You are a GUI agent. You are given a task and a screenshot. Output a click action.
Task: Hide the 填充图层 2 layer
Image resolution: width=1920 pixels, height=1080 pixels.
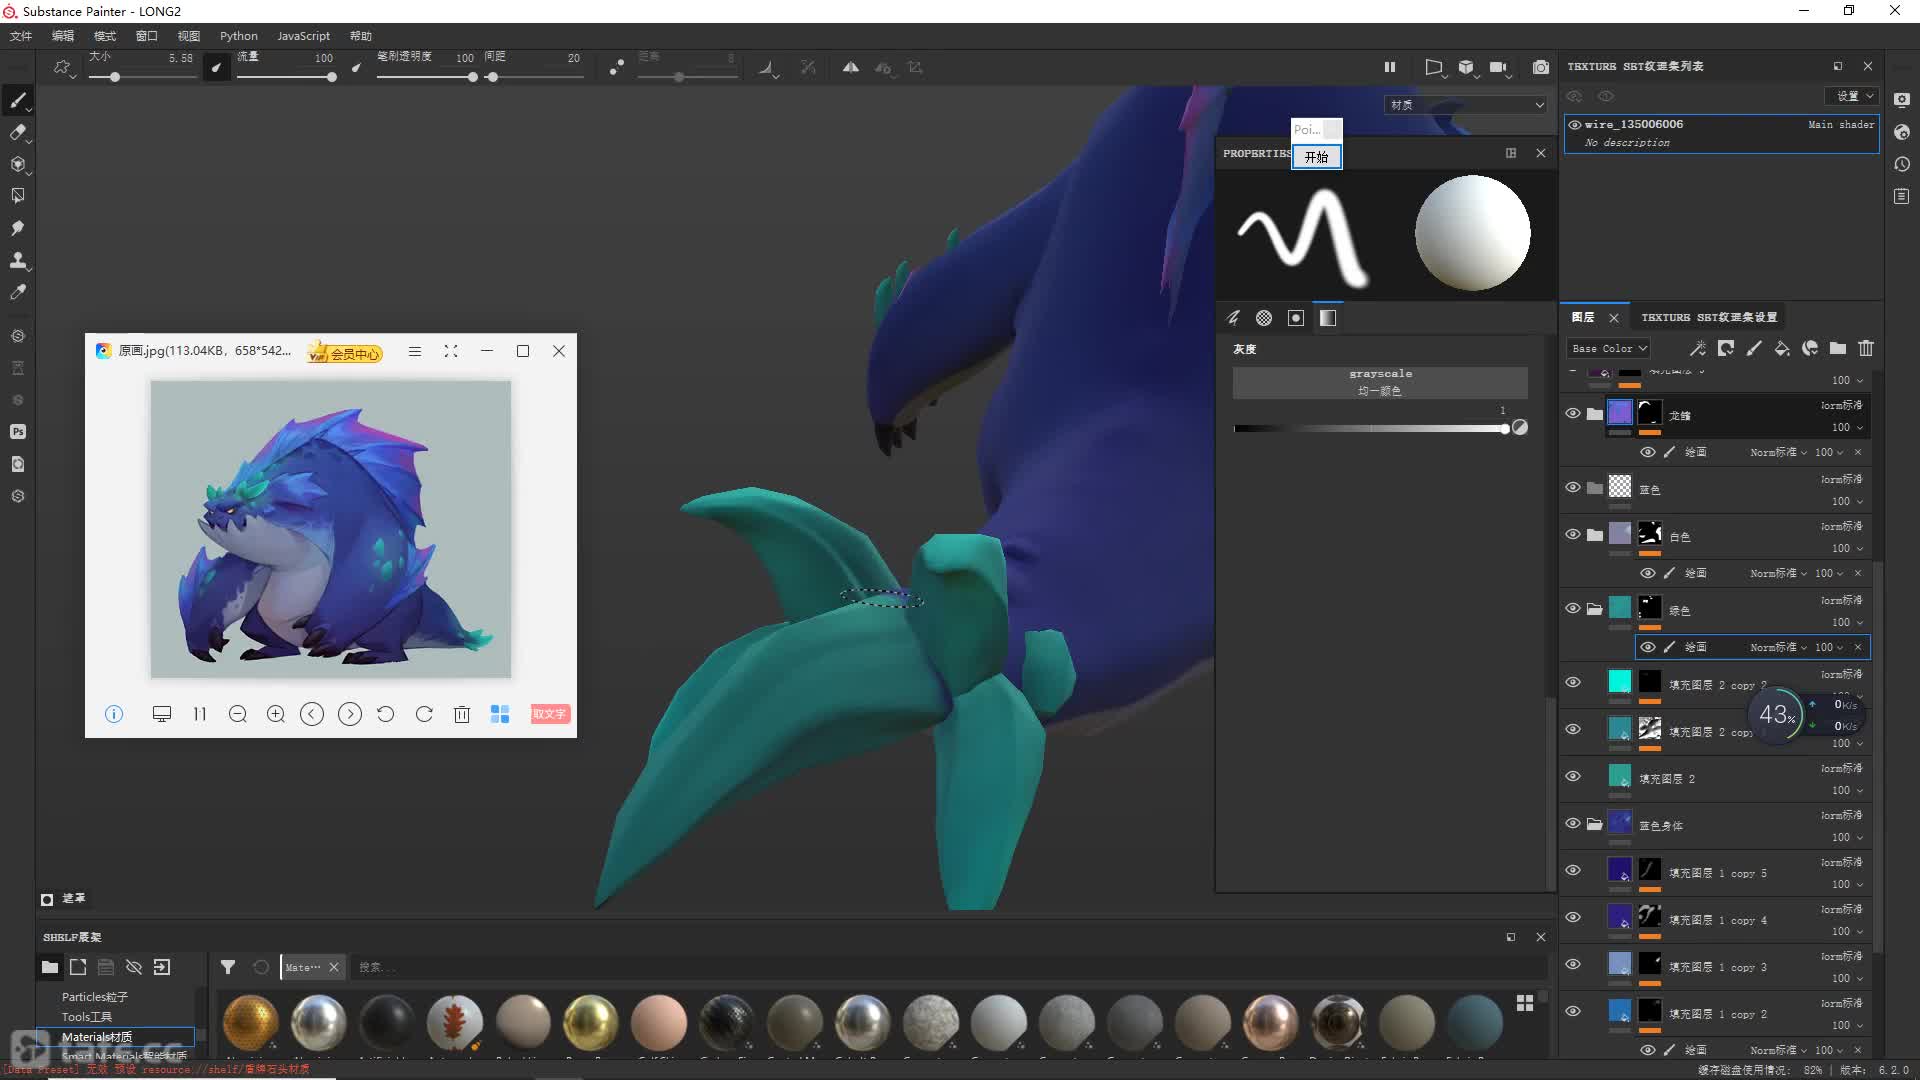(1573, 776)
